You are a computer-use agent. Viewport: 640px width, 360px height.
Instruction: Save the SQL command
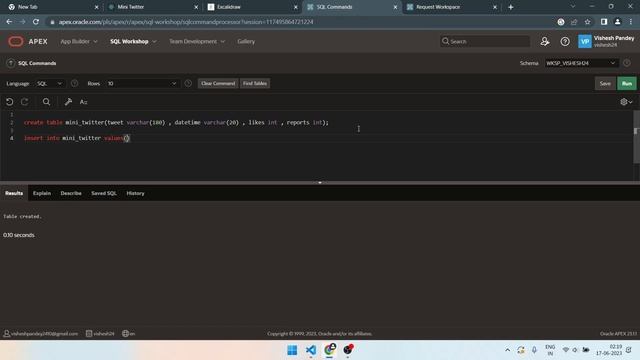(x=605, y=83)
